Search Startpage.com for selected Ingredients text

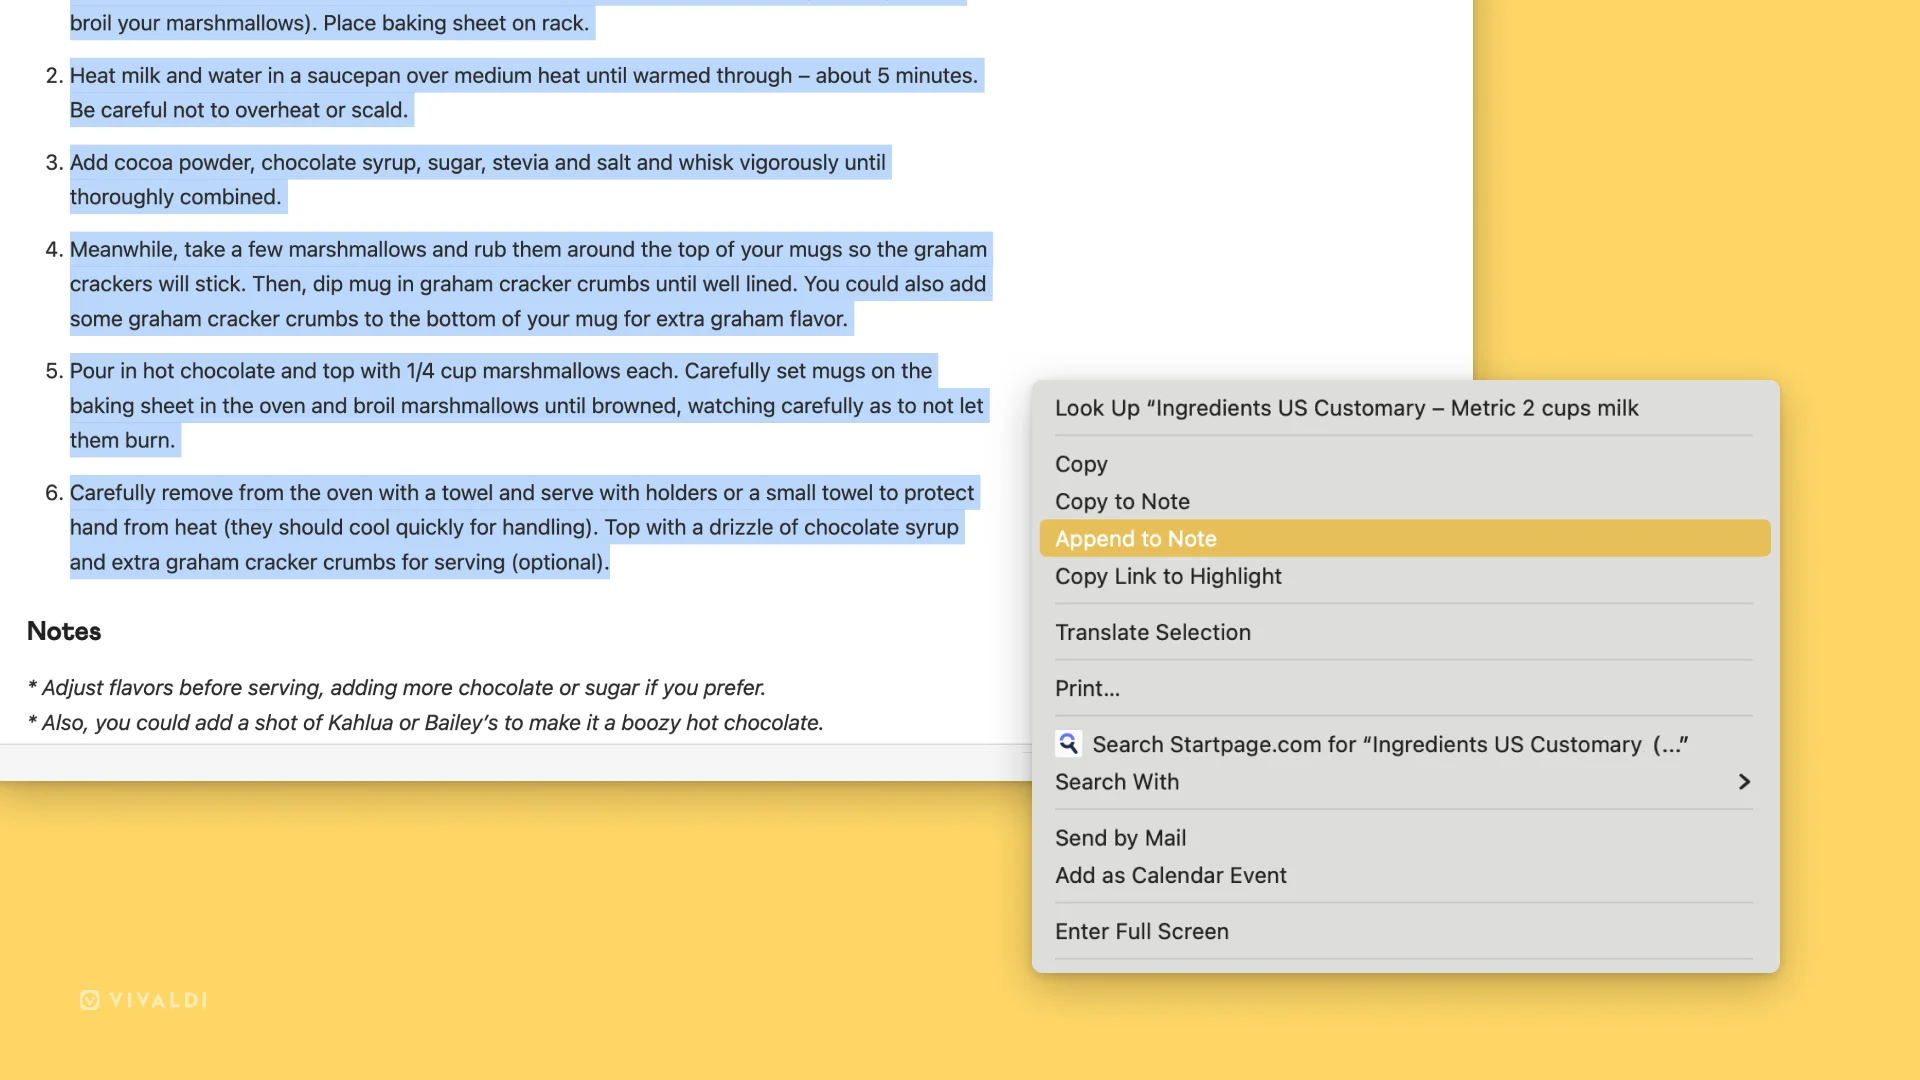coord(1389,744)
